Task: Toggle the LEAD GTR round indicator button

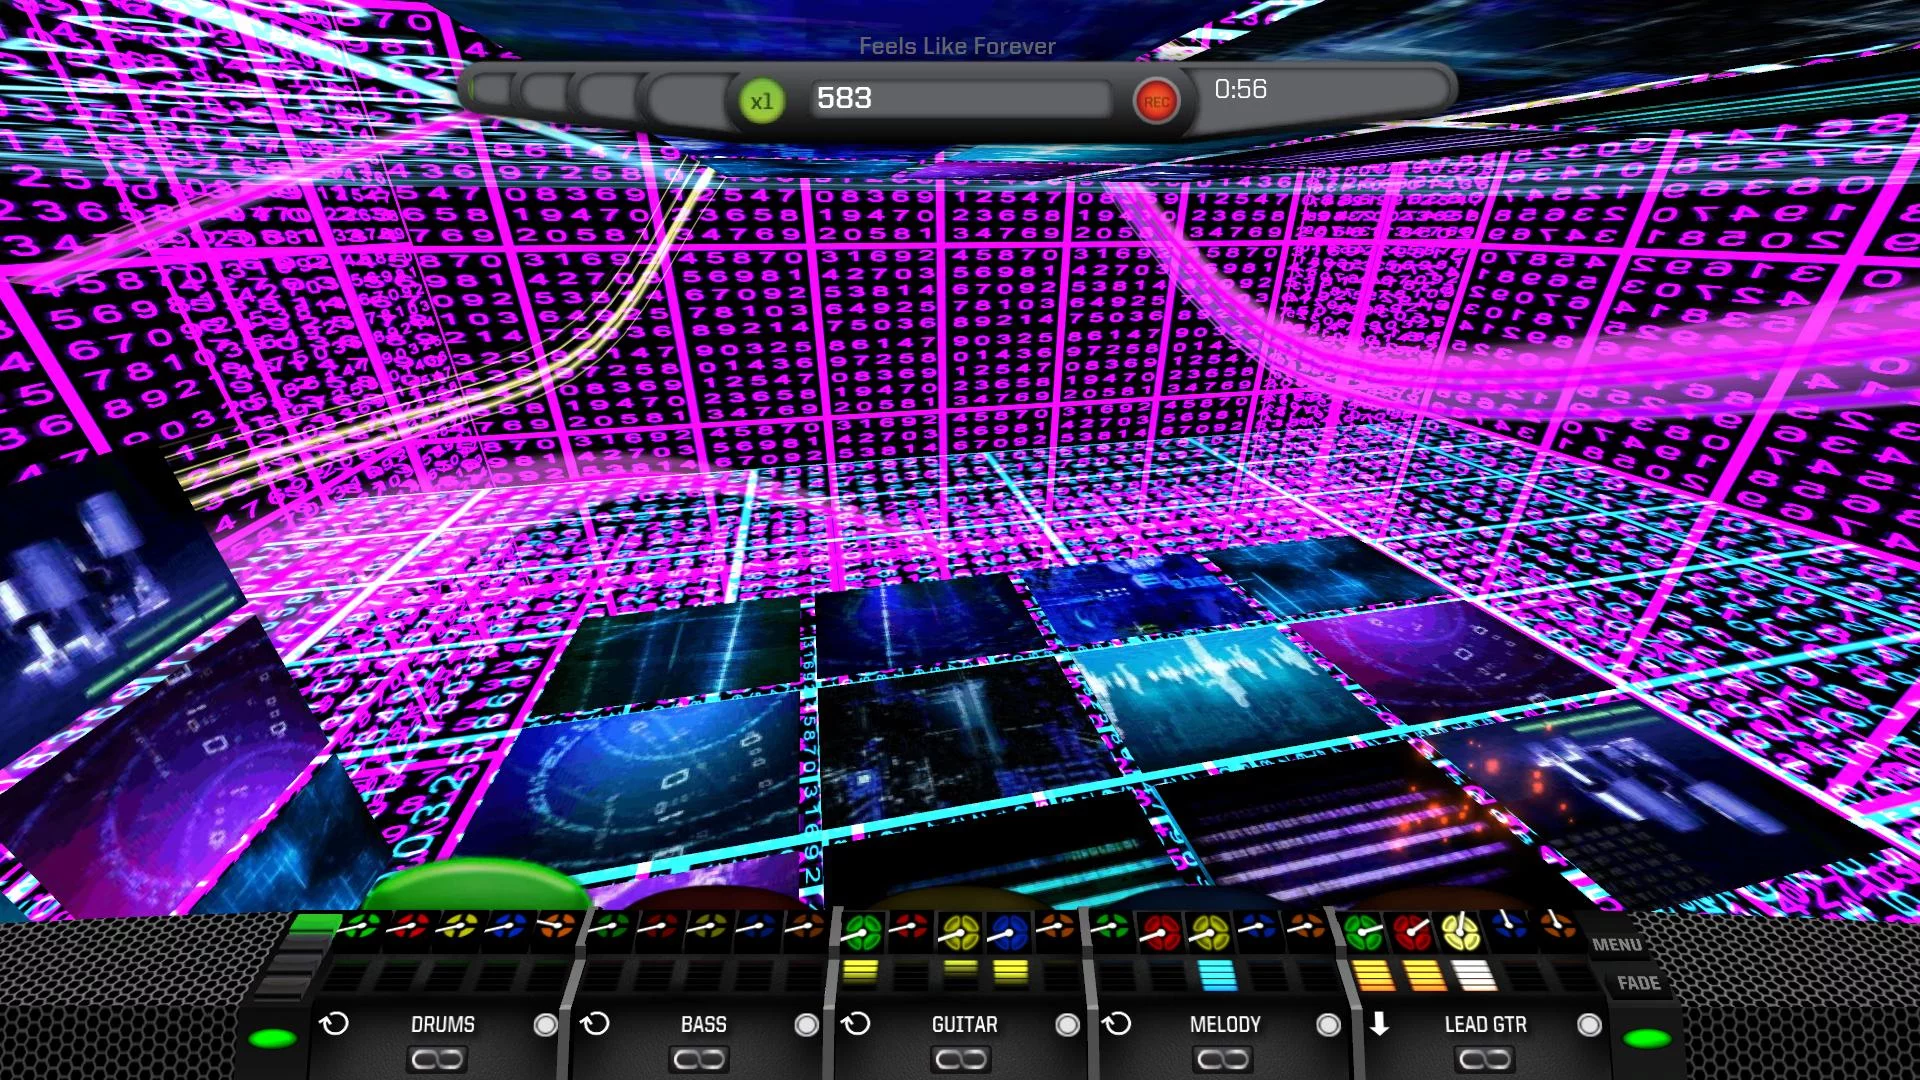Action: 1589,1024
